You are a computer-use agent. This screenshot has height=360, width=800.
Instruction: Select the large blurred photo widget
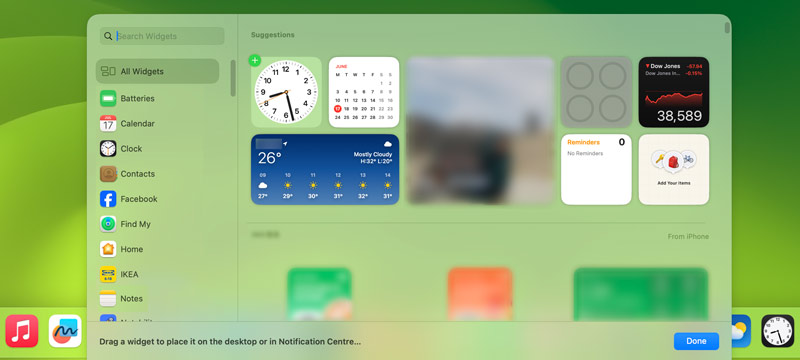(x=480, y=131)
